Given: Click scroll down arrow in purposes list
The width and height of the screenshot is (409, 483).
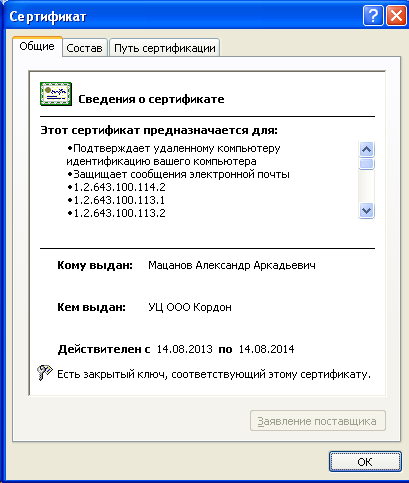Looking at the screenshot, I should click(366, 210).
